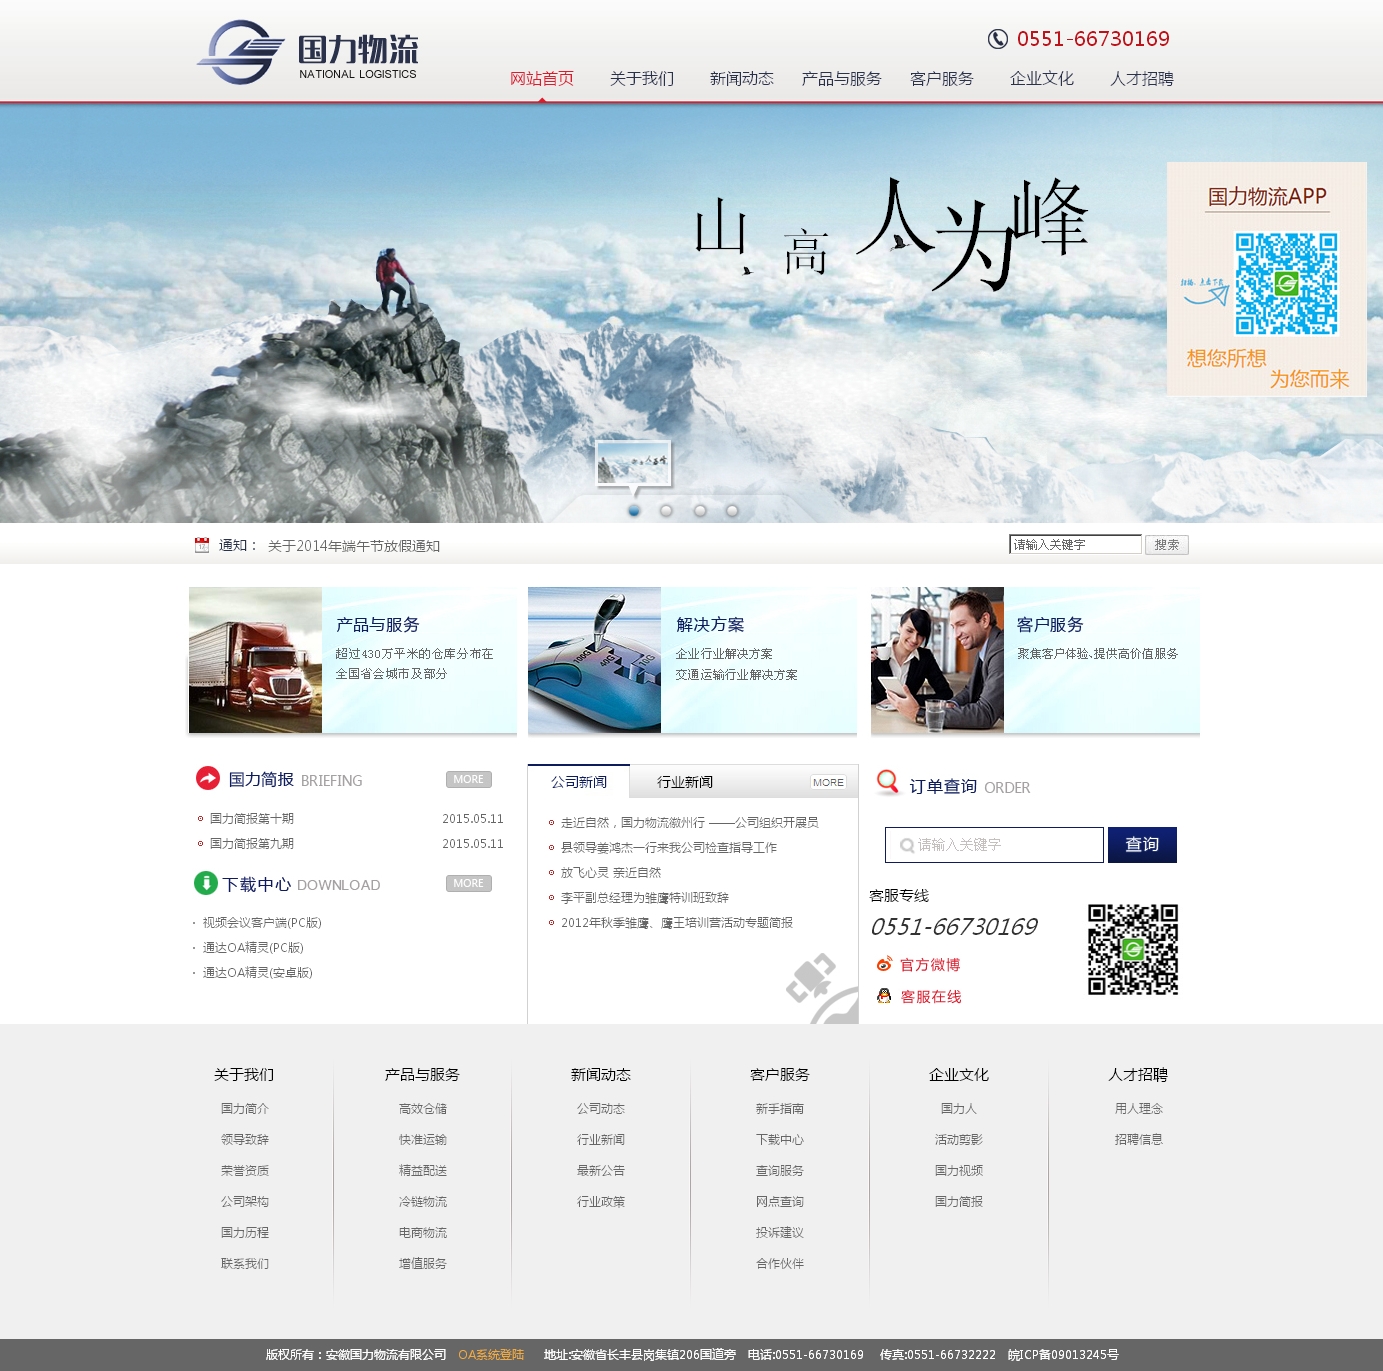Switch to the second carousel slide dot
The image size is (1383, 1371).
click(666, 511)
